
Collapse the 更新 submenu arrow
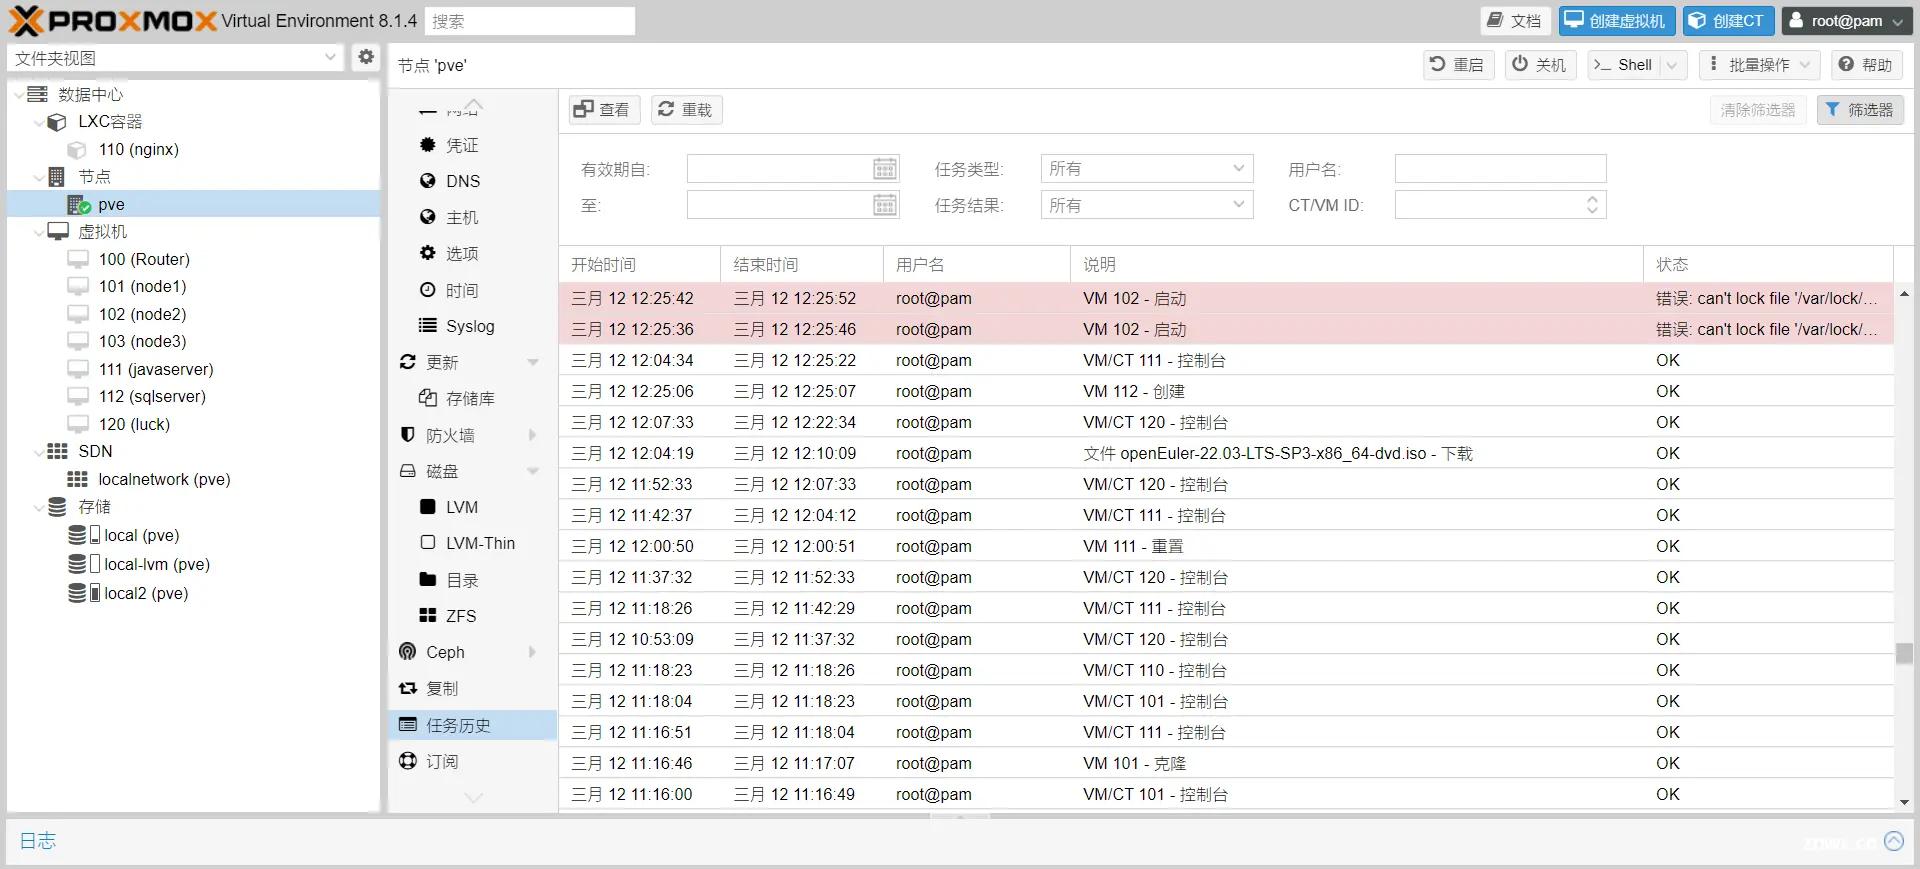tap(533, 362)
